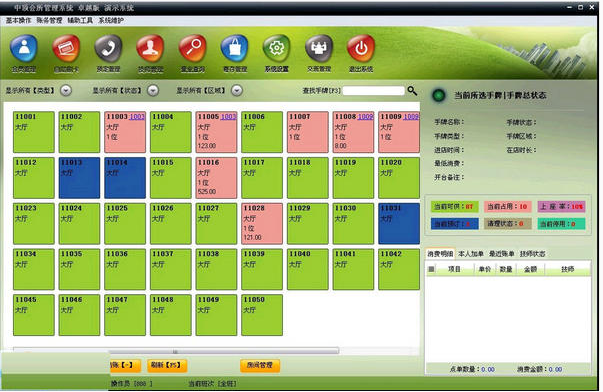Expand 显示所有【区域】 dropdown arrow
This screenshot has width=603, height=392.
point(237,90)
